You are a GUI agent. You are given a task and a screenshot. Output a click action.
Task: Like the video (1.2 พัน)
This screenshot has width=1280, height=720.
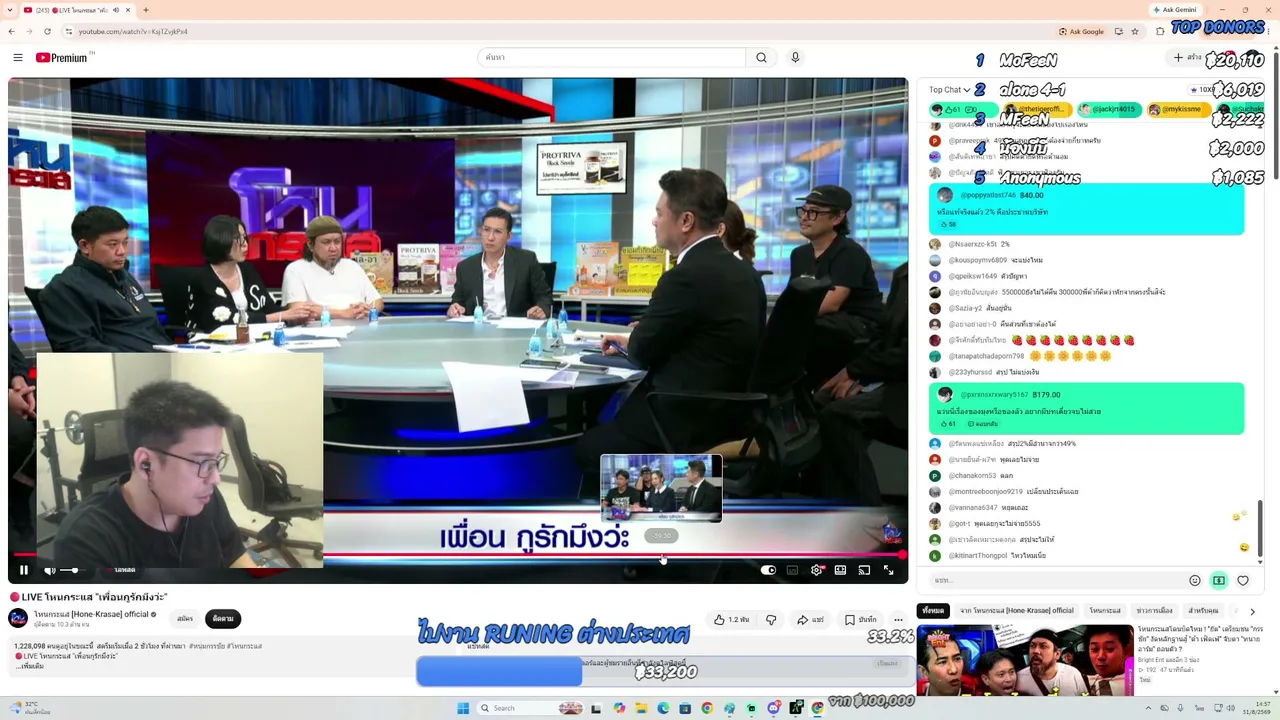[731, 620]
